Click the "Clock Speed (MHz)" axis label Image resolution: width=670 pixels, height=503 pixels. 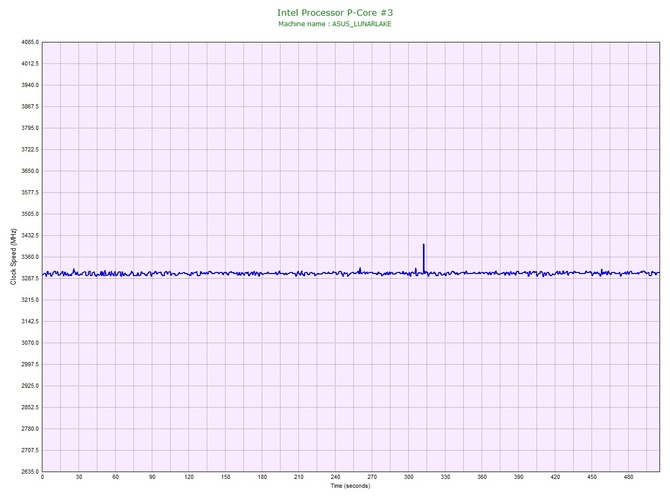tap(13, 256)
